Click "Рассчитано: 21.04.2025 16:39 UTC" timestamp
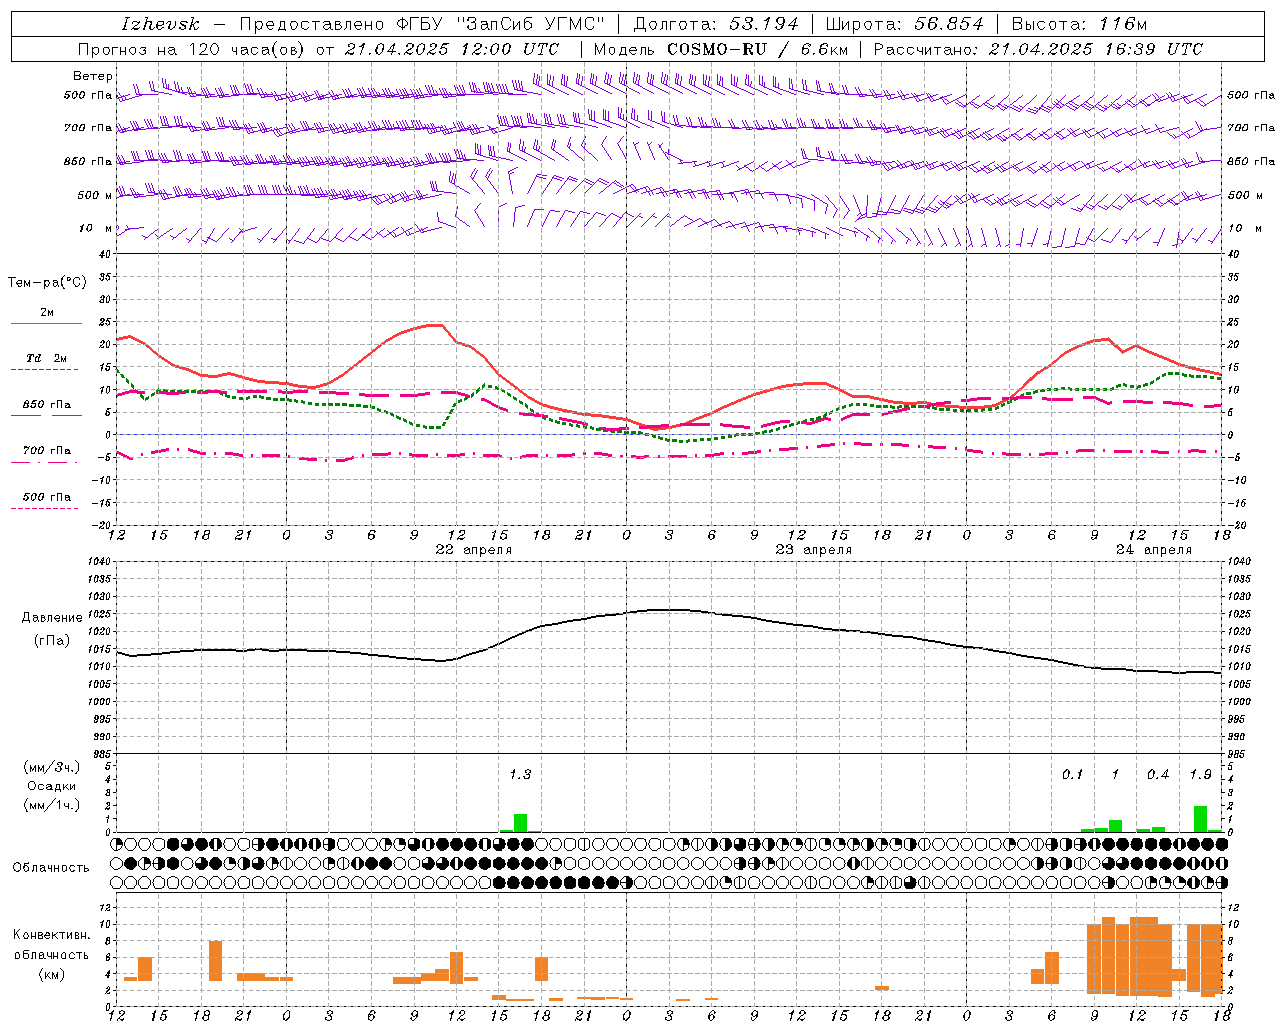 pyautogui.click(x=1038, y=49)
